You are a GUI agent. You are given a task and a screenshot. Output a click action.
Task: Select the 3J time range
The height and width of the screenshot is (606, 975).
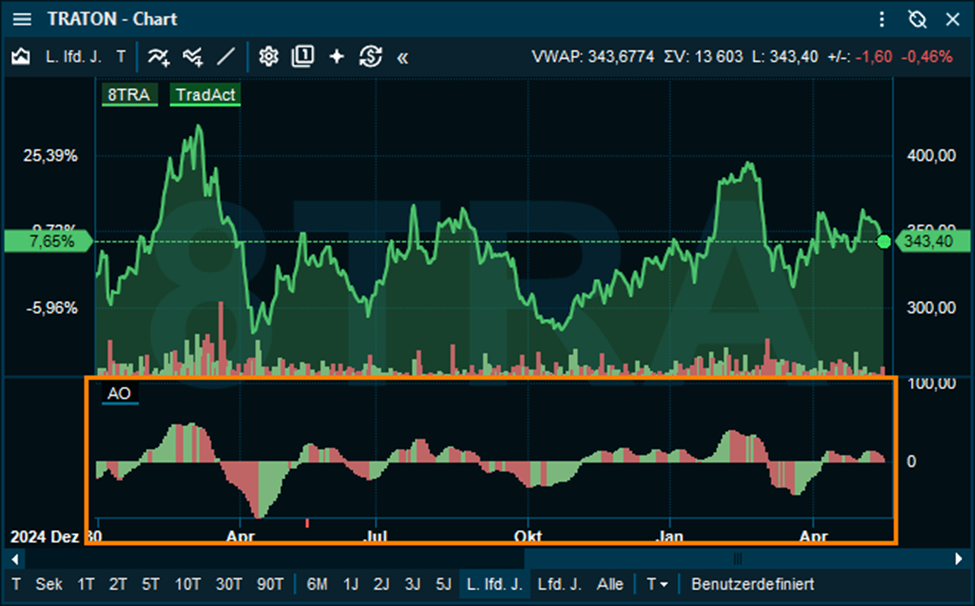click(x=412, y=584)
